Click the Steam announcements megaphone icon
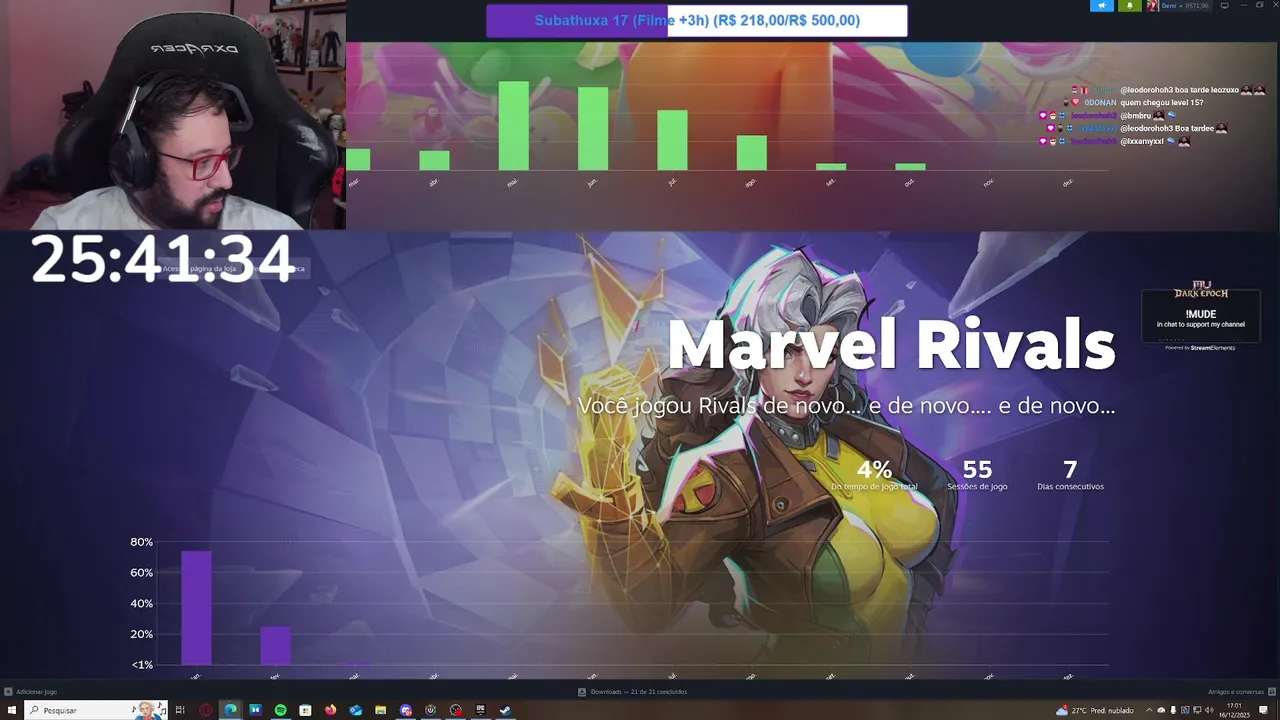The width and height of the screenshot is (1280, 720). 1102,5
